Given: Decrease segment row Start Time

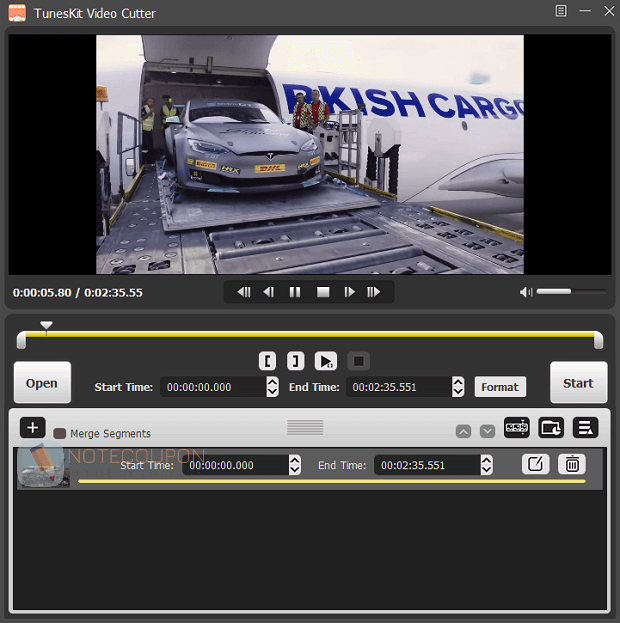Looking at the screenshot, I should pos(294,470).
